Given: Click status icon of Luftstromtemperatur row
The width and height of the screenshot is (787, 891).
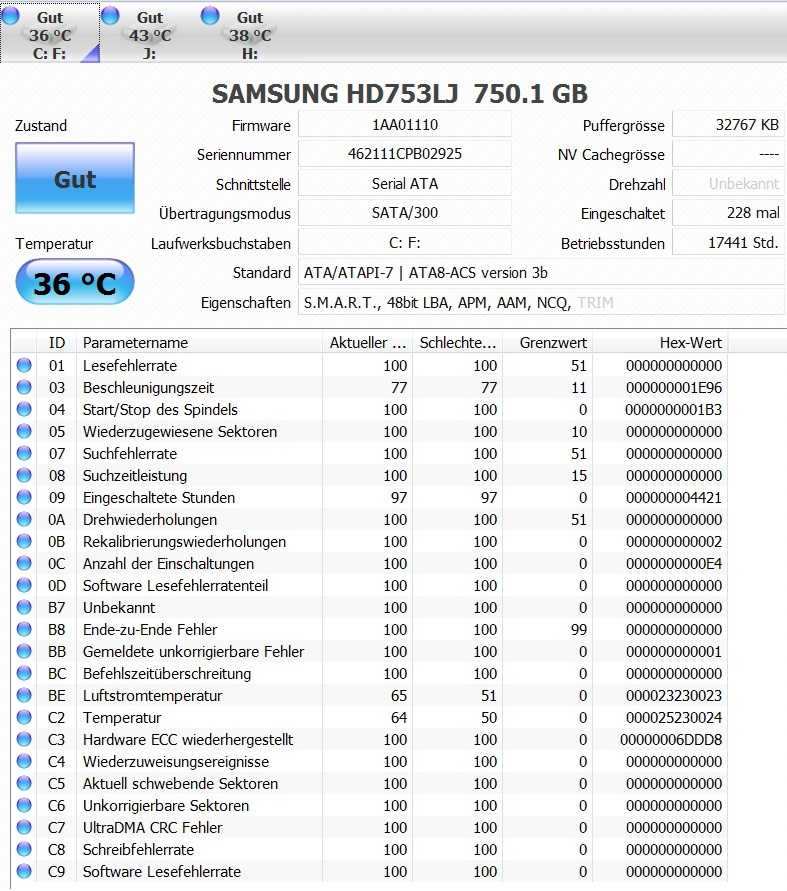Looking at the screenshot, I should (x=24, y=696).
